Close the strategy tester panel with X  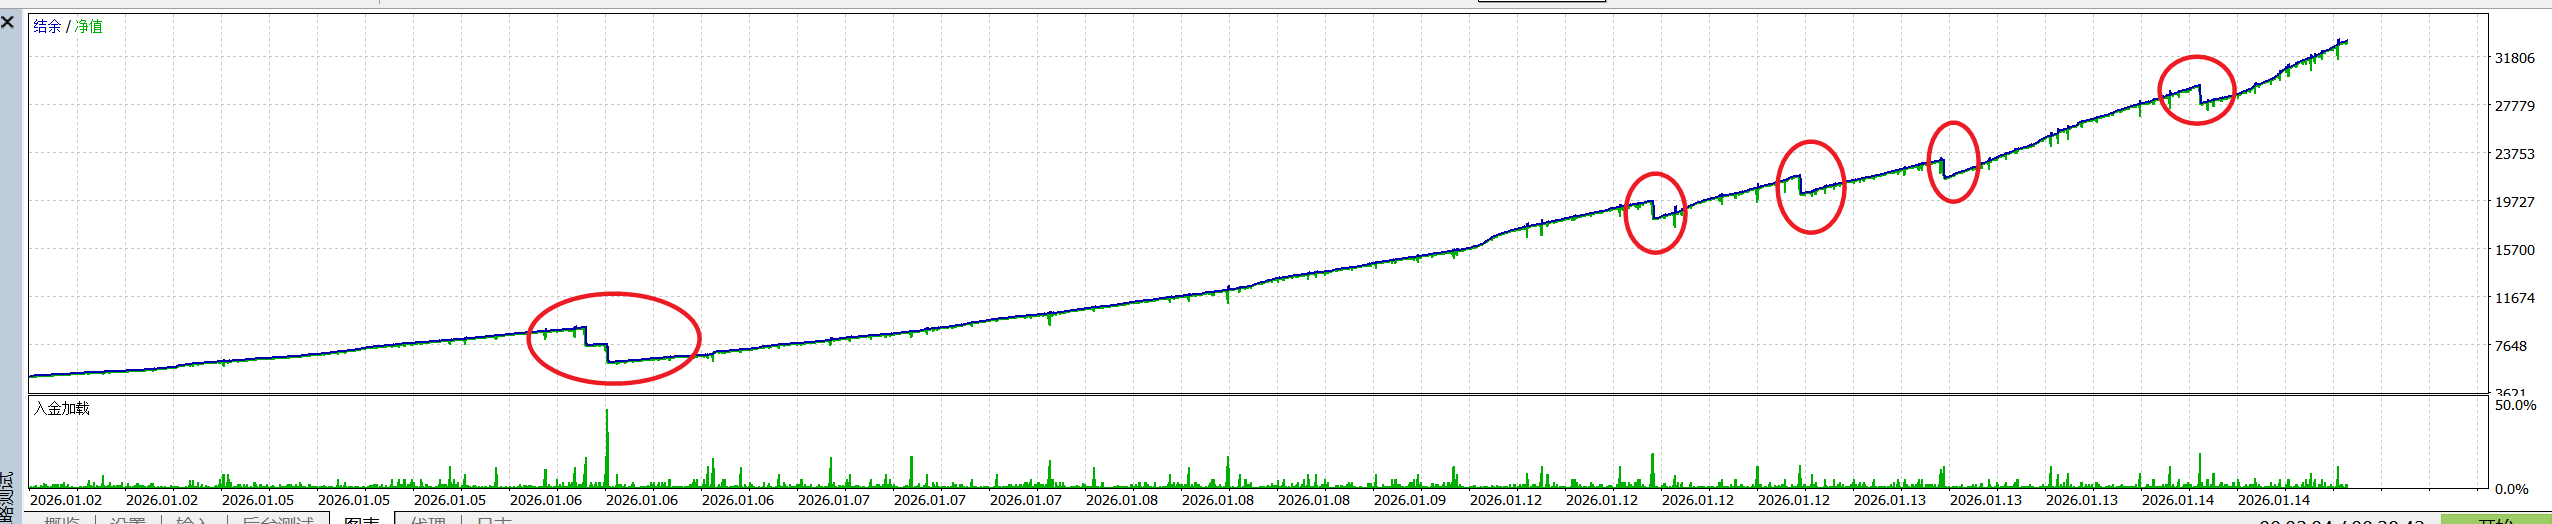click(8, 22)
